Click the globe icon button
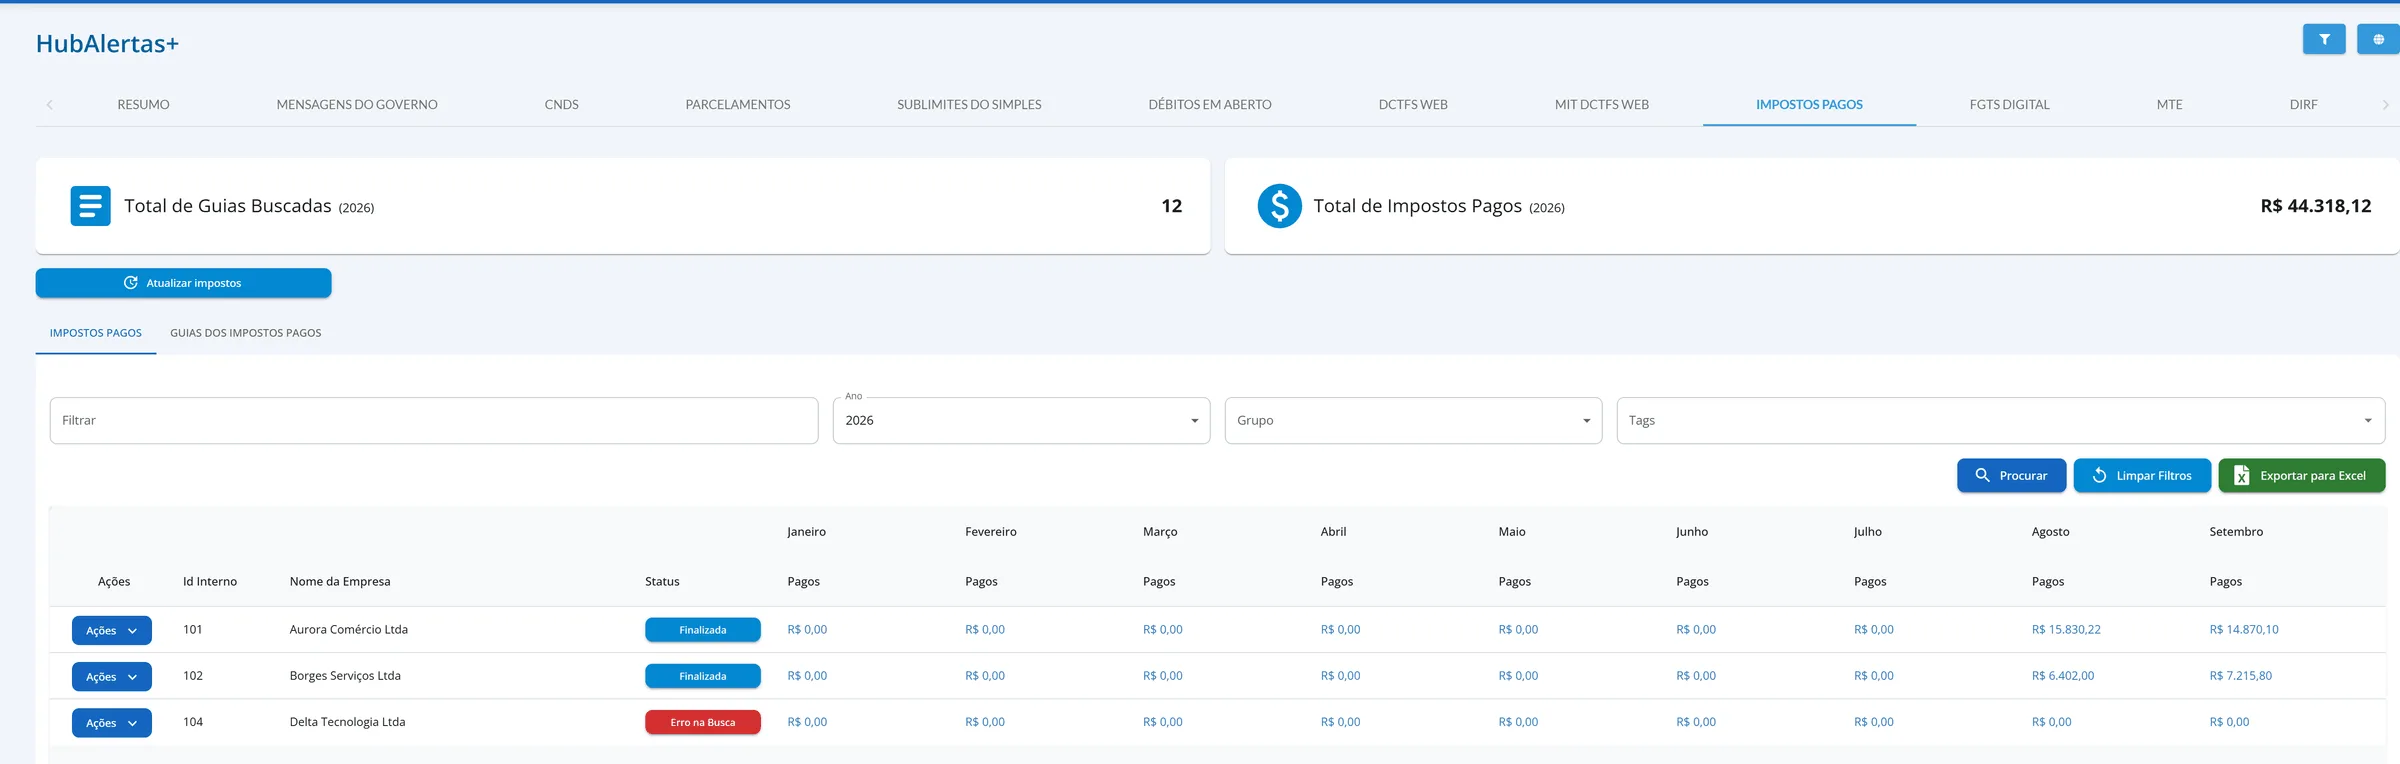This screenshot has height=764, width=2400. 2378,39
